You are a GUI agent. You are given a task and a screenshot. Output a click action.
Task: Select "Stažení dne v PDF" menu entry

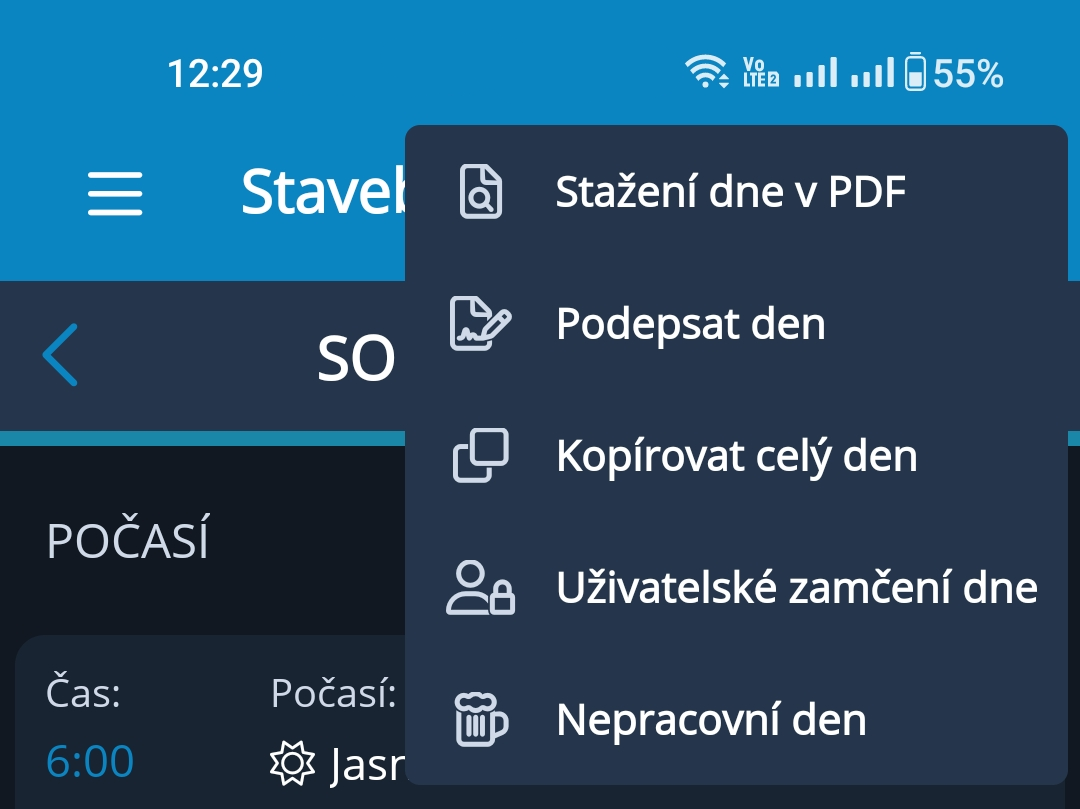click(x=736, y=191)
